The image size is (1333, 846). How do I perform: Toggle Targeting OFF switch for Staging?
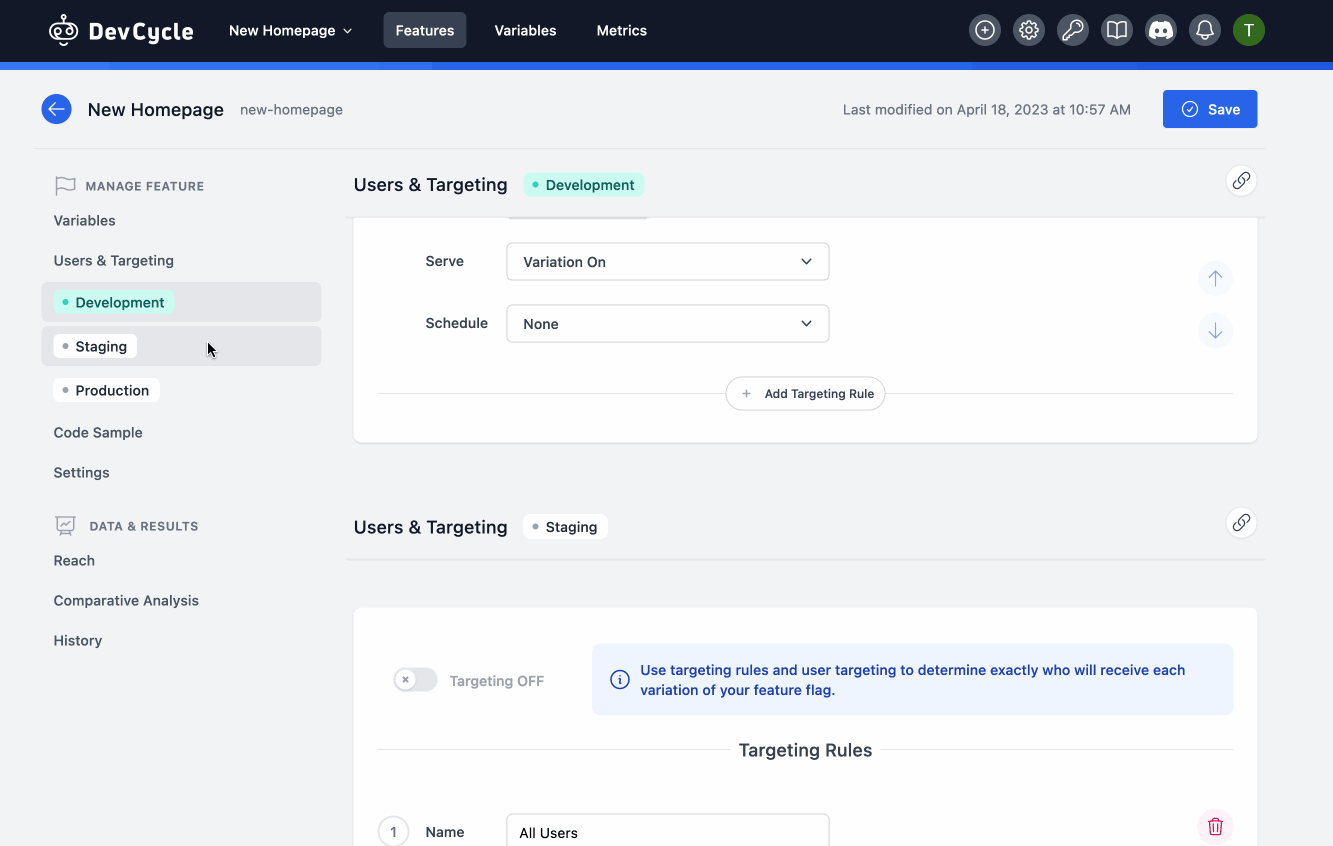click(415, 679)
